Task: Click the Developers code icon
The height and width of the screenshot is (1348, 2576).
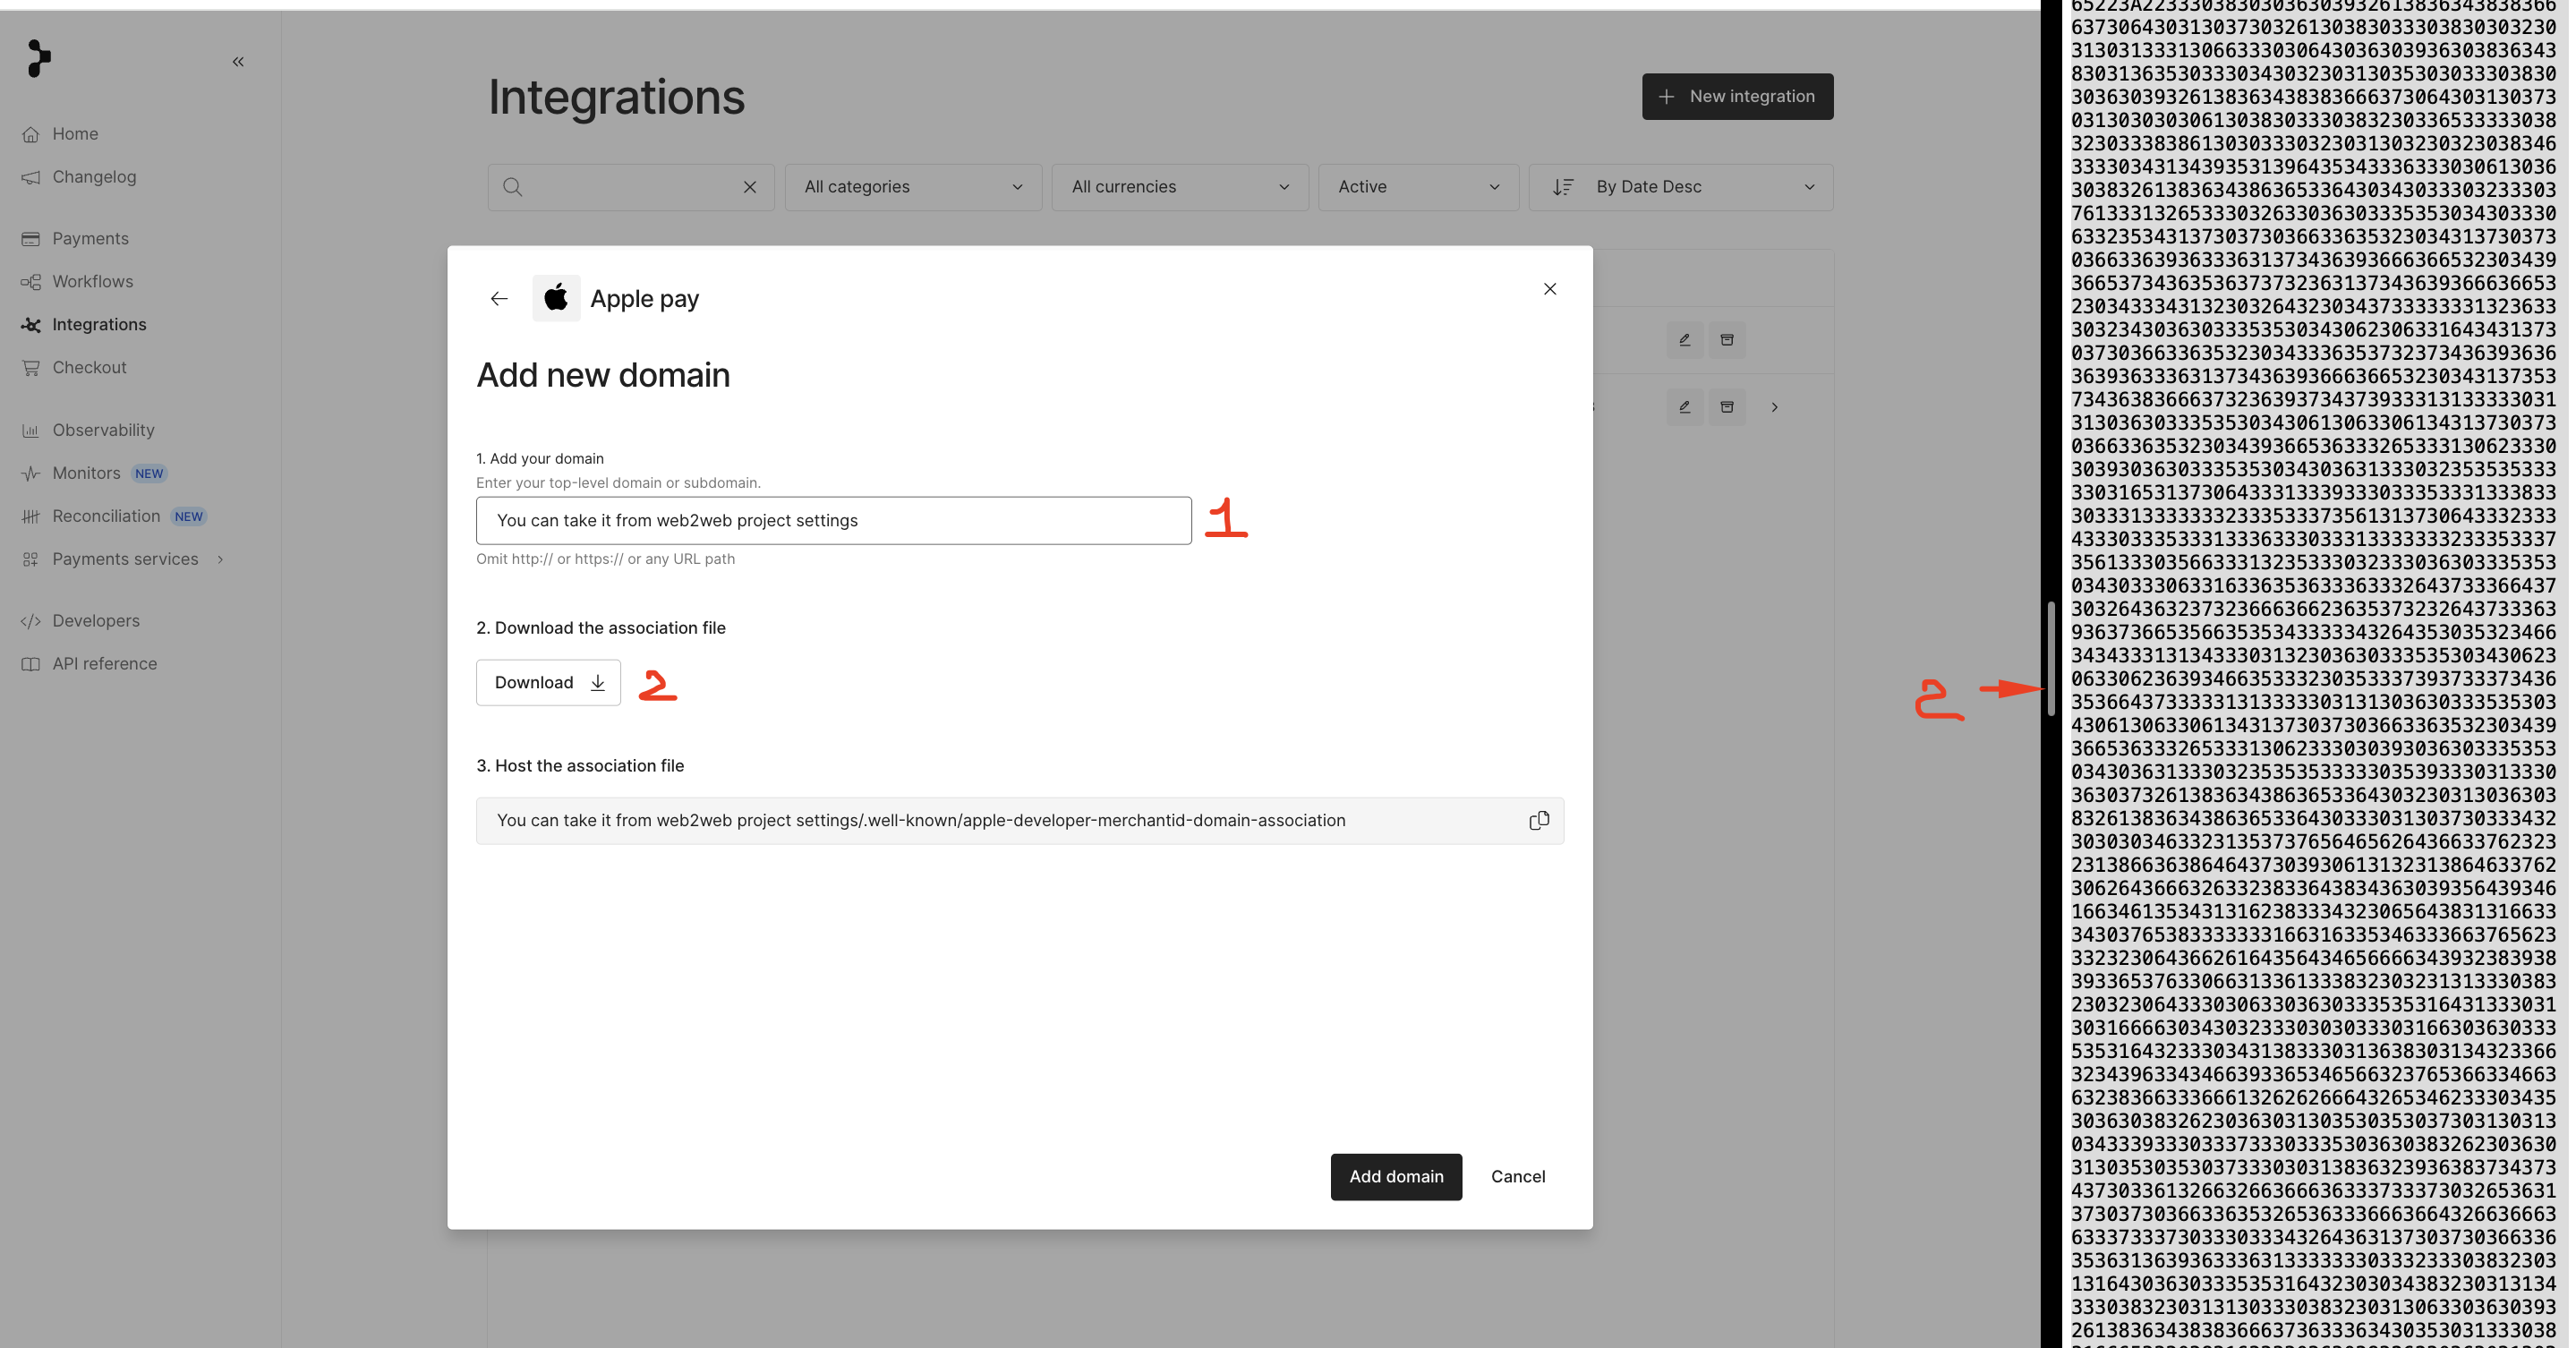Action: 31,621
